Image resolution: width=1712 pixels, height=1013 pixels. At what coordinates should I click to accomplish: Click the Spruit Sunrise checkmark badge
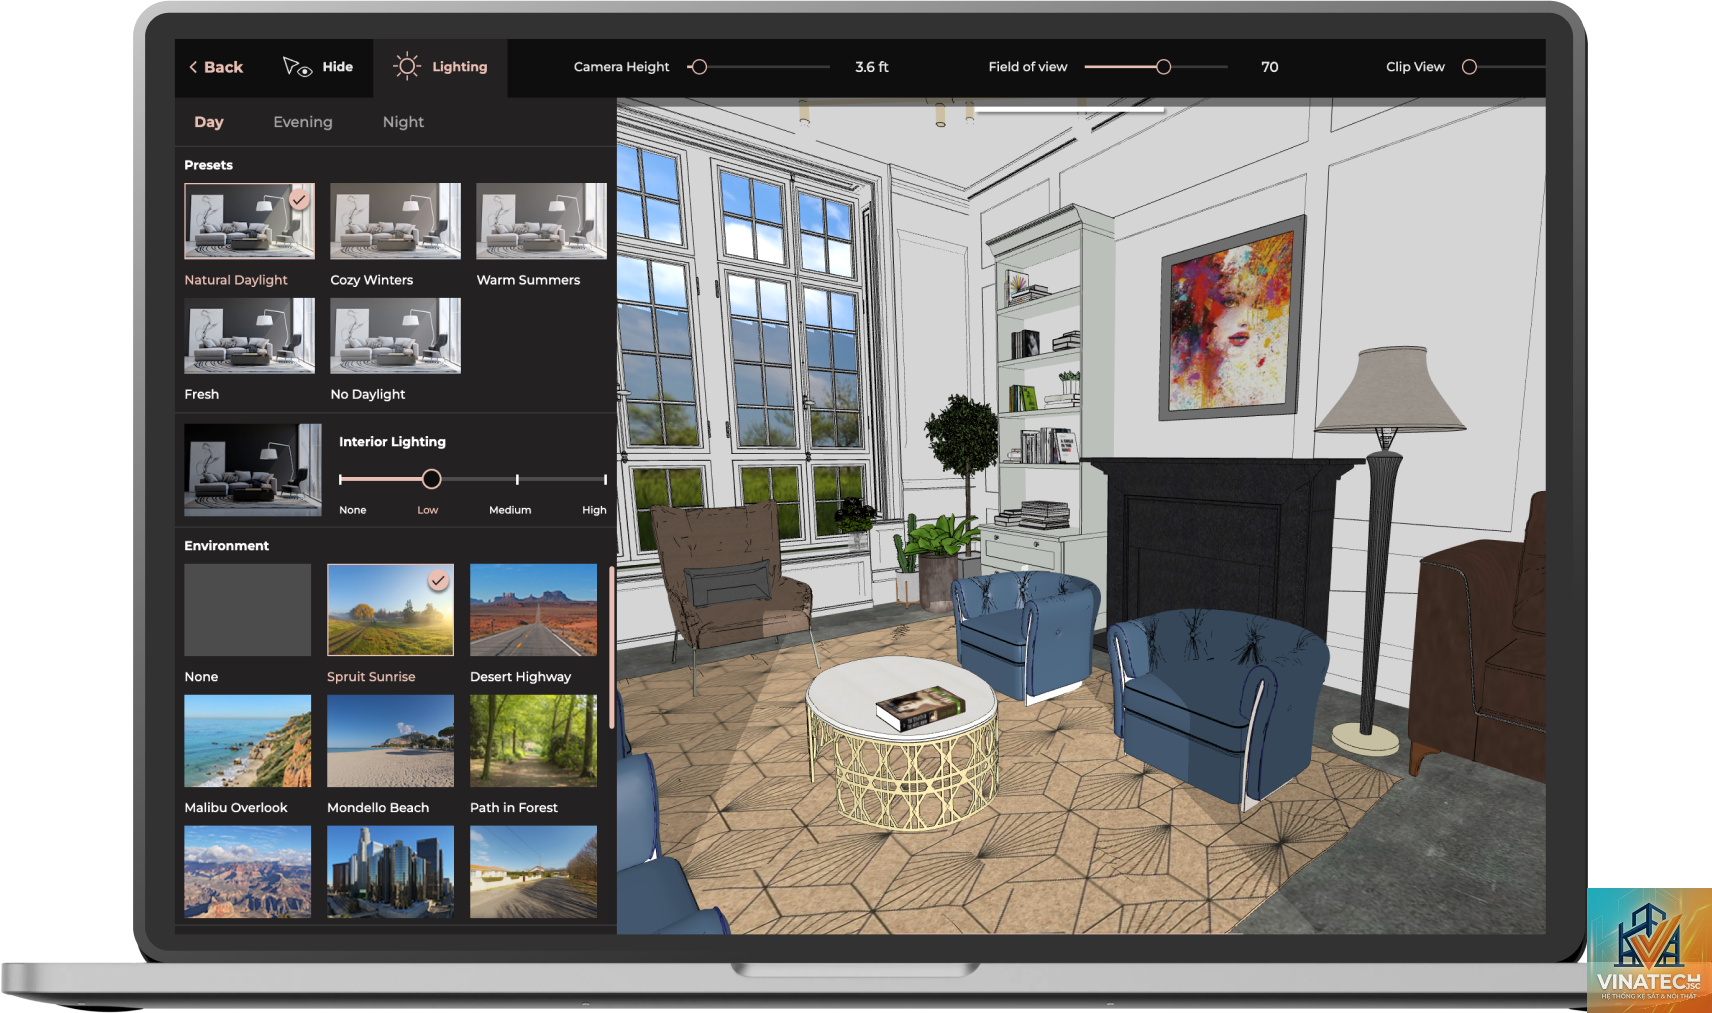pyautogui.click(x=438, y=580)
